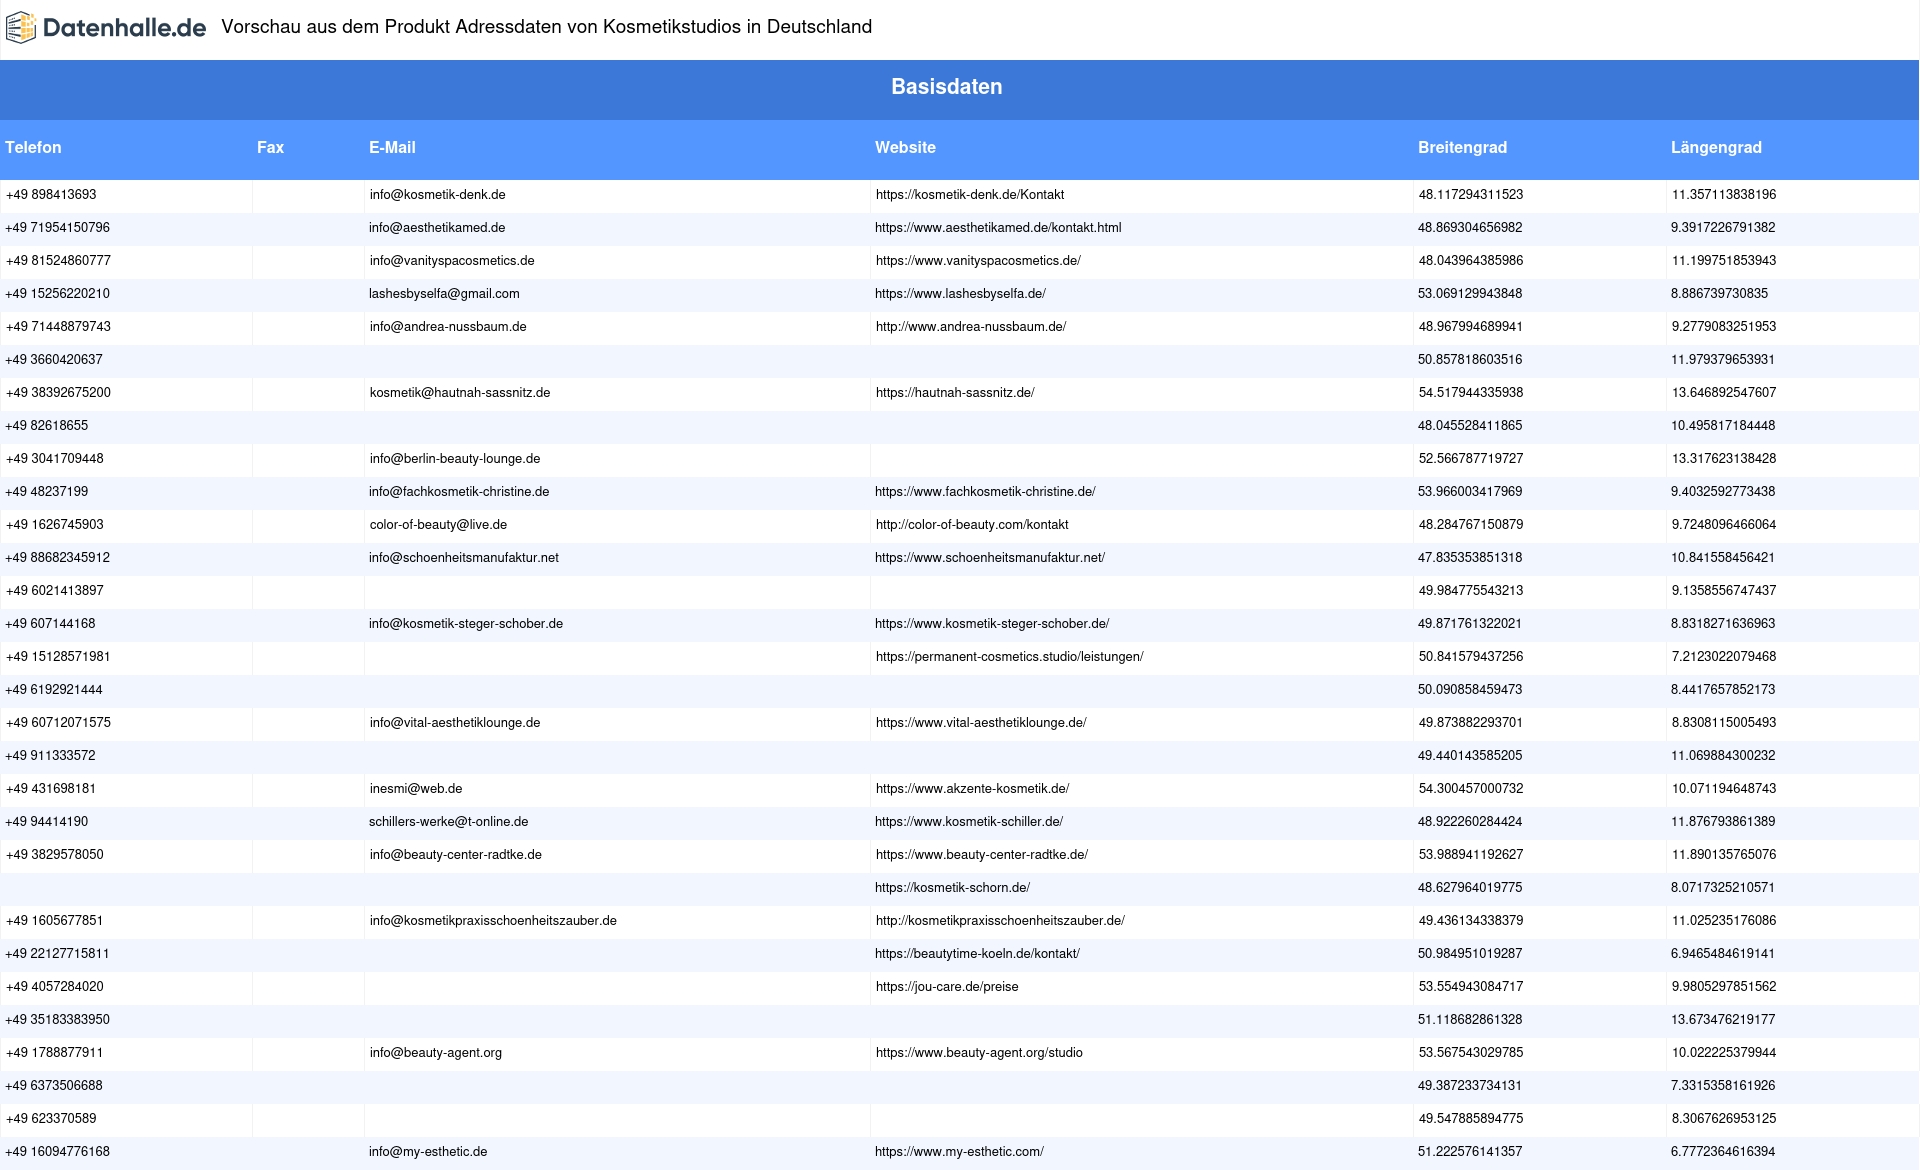The width and height of the screenshot is (1920, 1170).
Task: Click website http://kosmetikpraxisschoenheitszauber.de/
Action: [1000, 921]
